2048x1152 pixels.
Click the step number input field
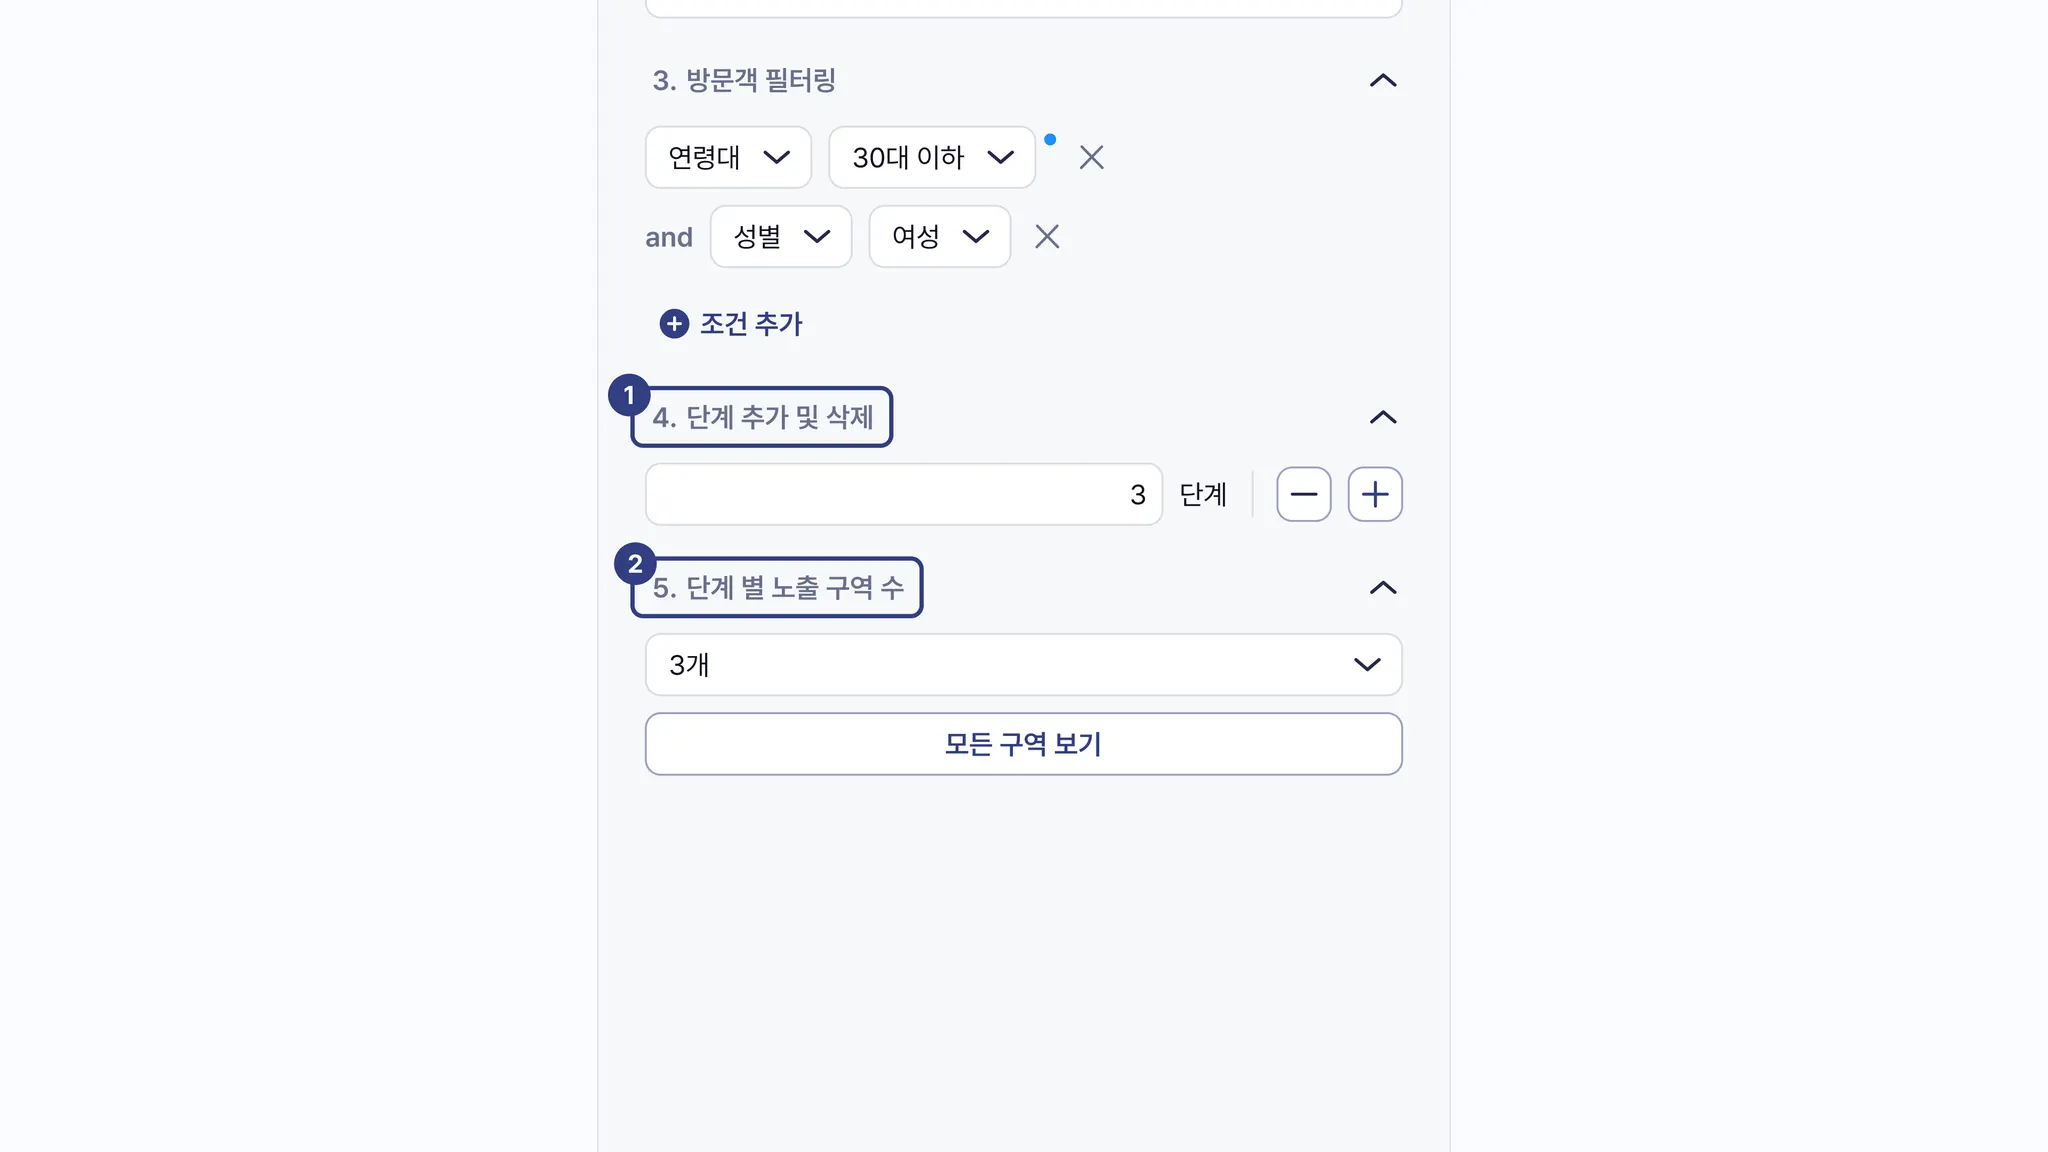pyautogui.click(x=902, y=494)
